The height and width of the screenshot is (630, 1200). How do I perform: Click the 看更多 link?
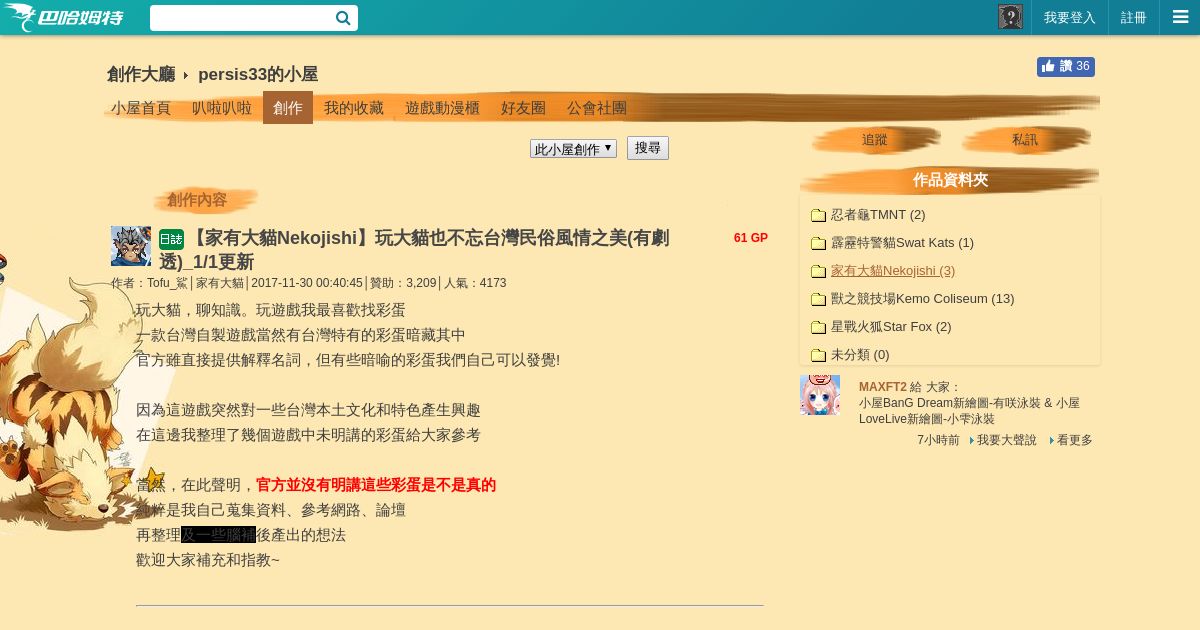coord(1074,440)
